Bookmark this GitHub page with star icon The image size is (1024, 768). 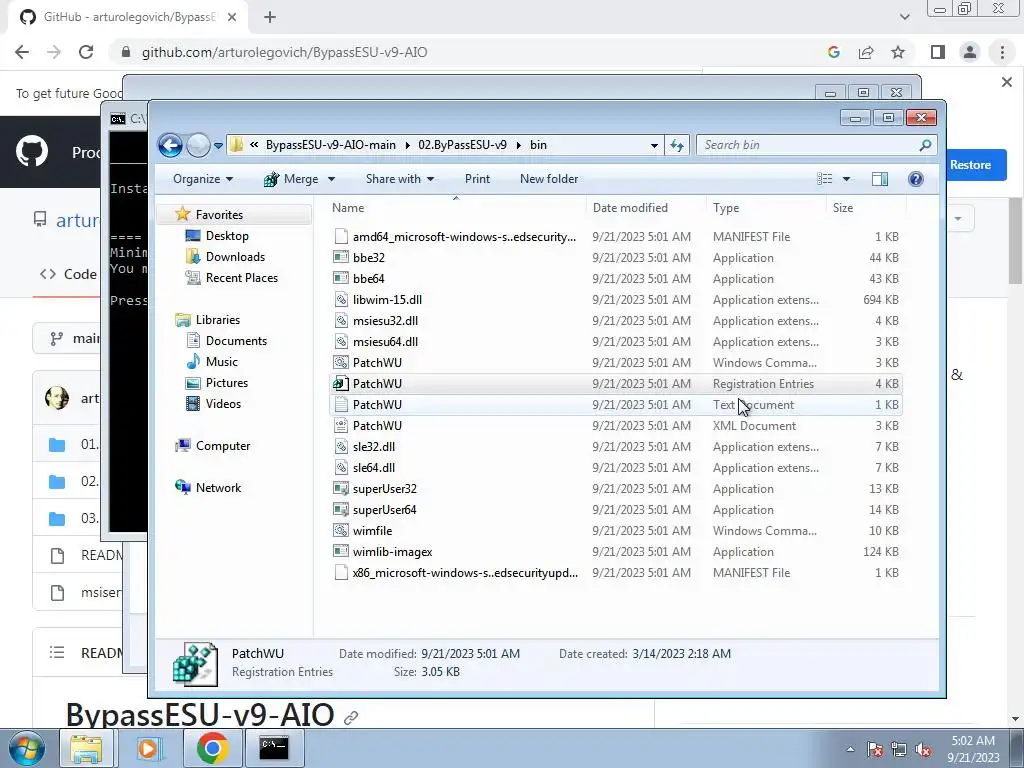click(x=898, y=52)
